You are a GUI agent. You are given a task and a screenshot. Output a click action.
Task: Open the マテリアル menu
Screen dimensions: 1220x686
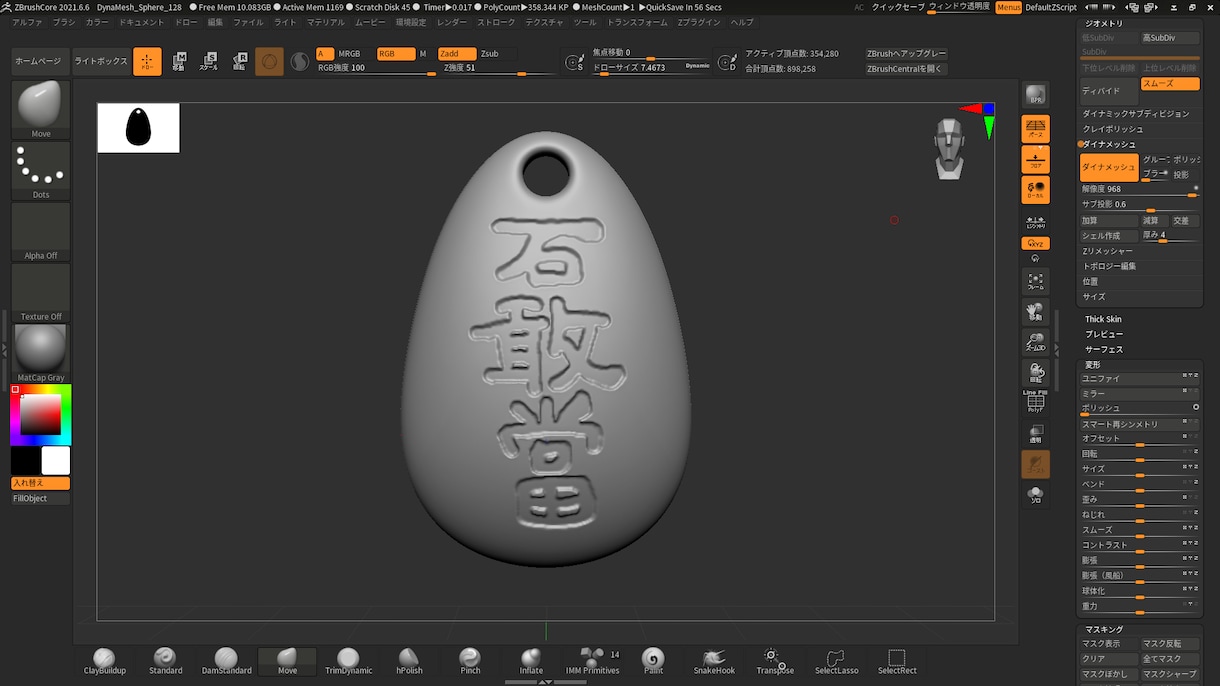tap(325, 22)
